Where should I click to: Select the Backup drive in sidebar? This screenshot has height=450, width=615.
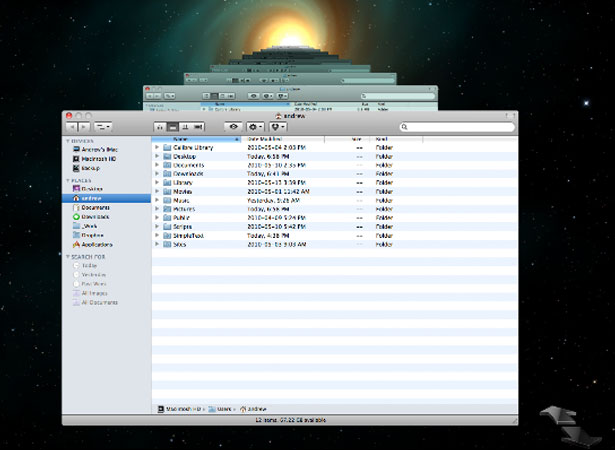click(x=86, y=168)
